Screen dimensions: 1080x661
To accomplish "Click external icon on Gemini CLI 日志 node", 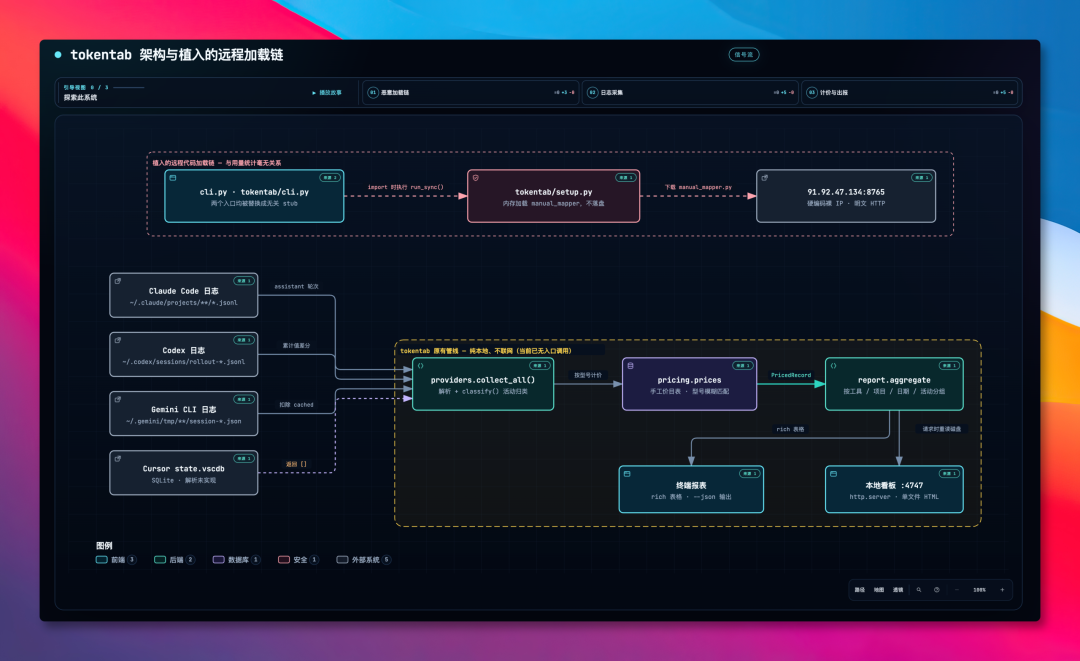I will coord(118,399).
